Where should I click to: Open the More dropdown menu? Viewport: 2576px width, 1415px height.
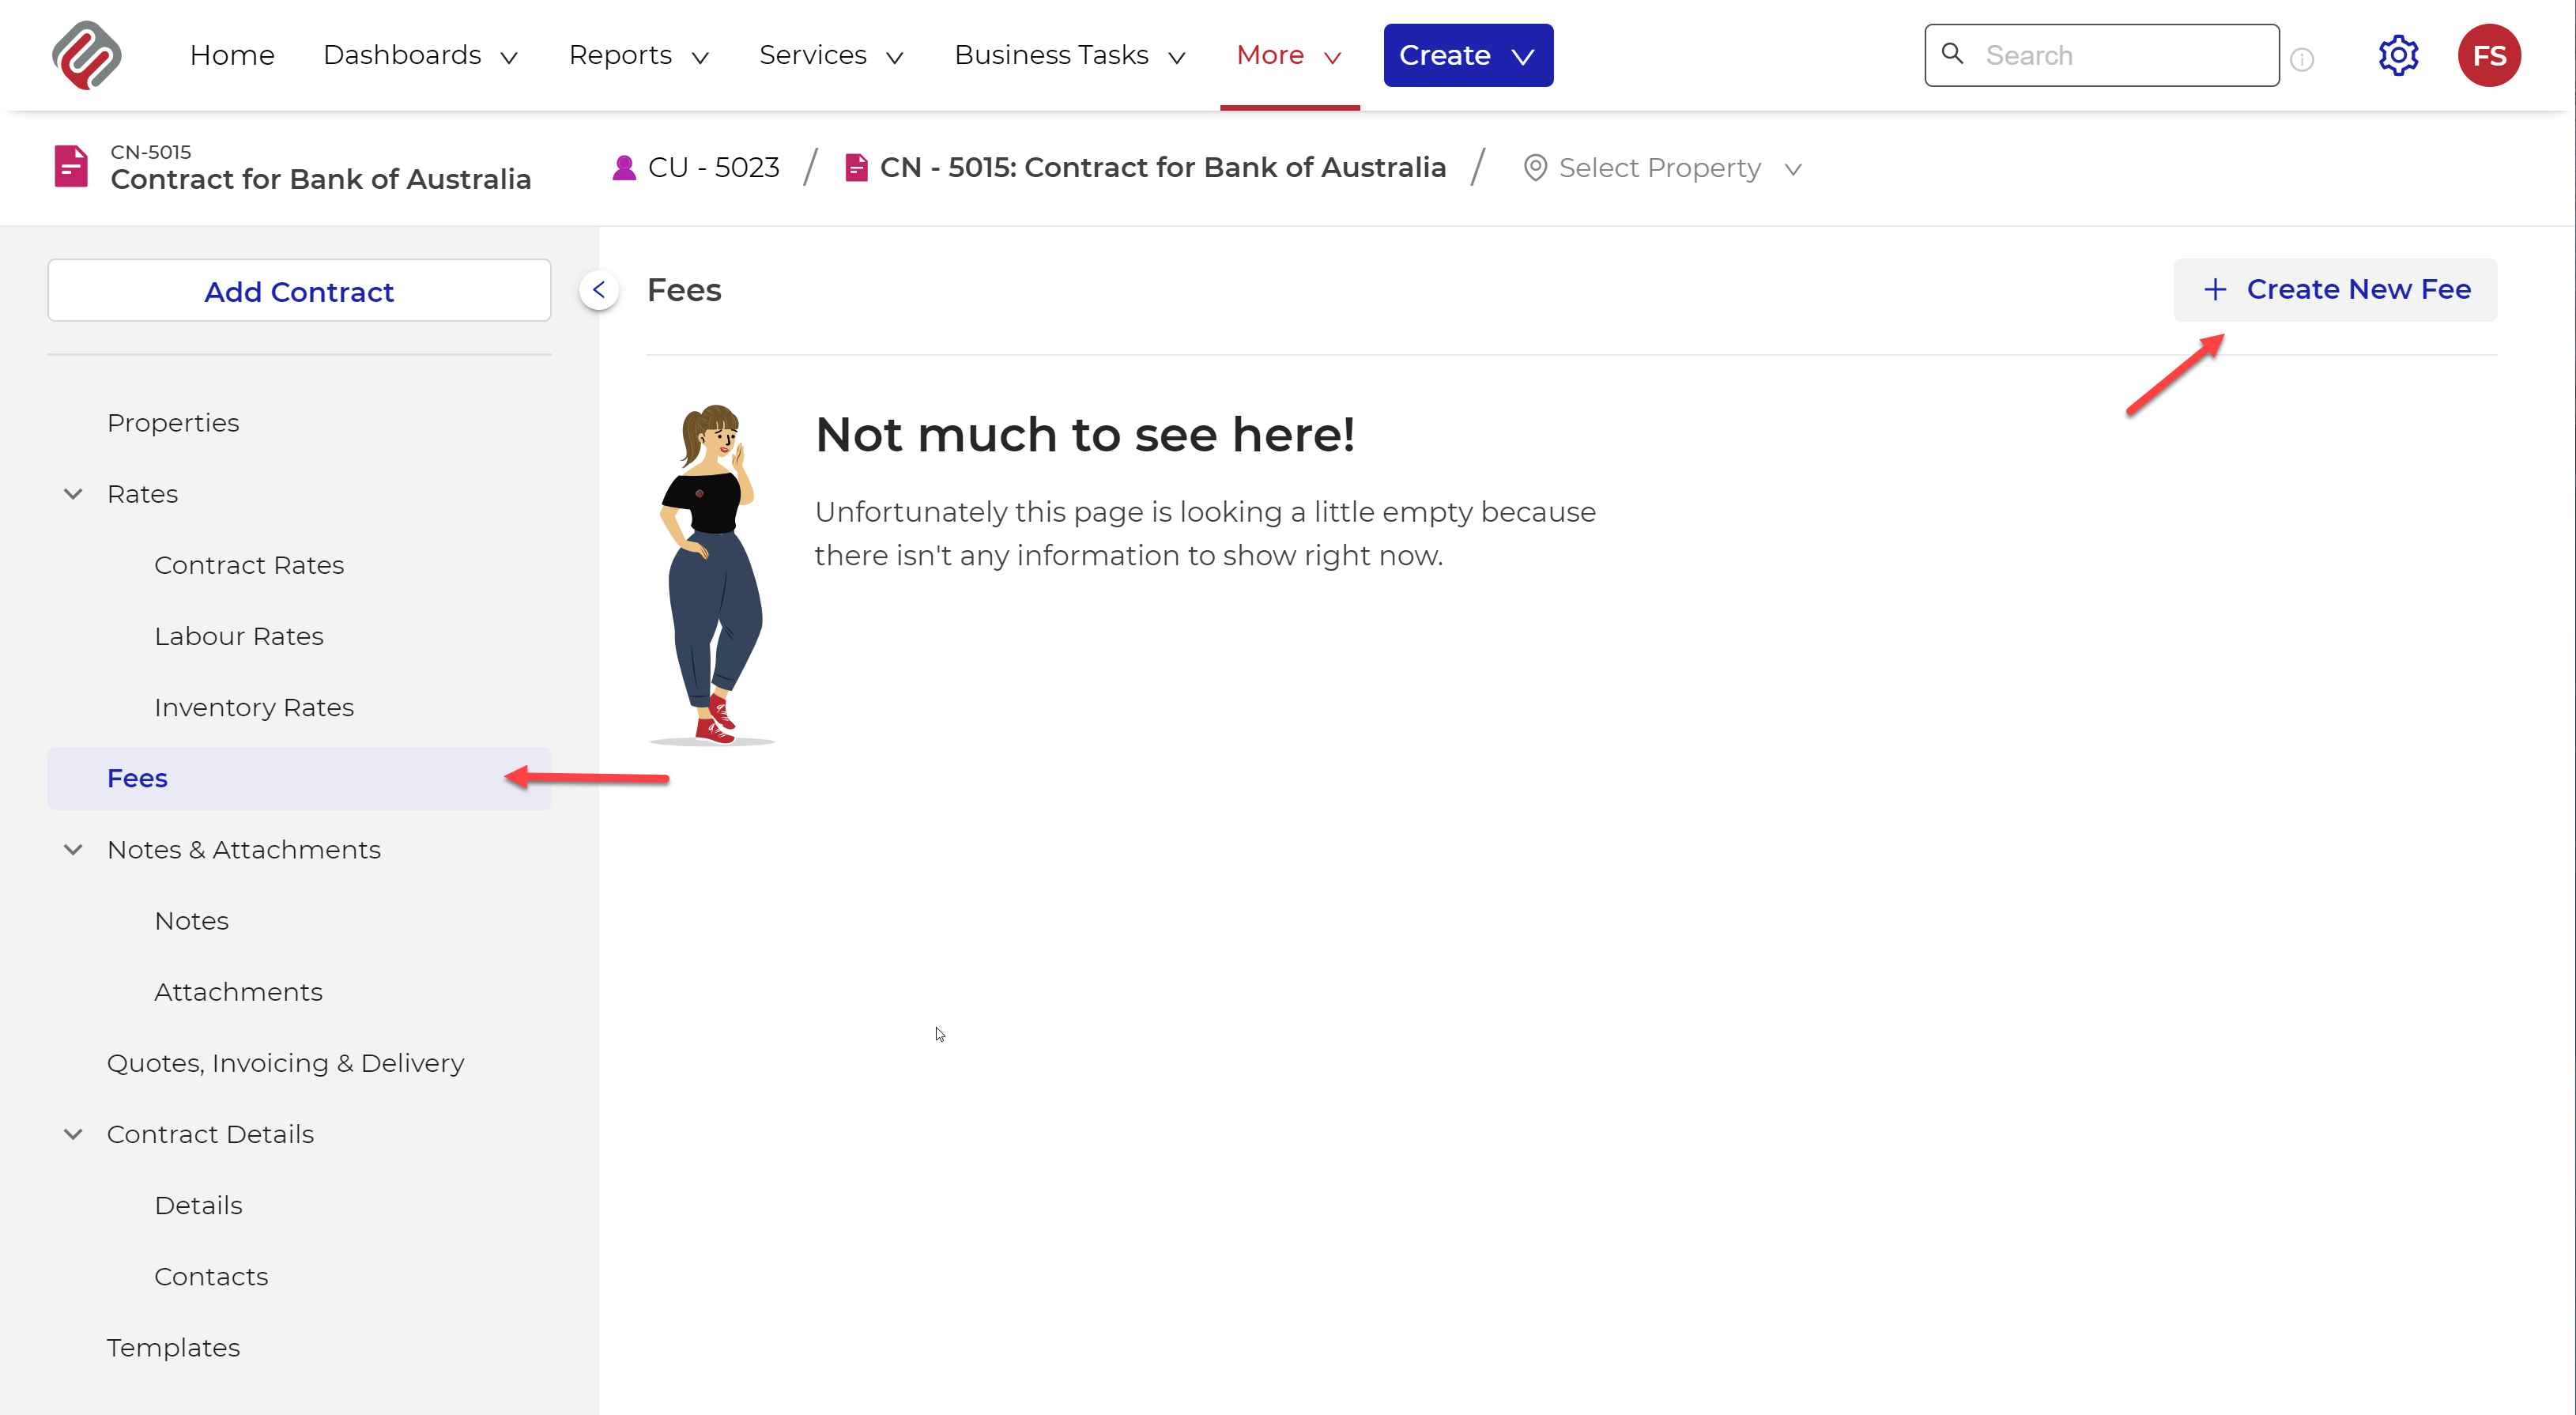[x=1289, y=55]
